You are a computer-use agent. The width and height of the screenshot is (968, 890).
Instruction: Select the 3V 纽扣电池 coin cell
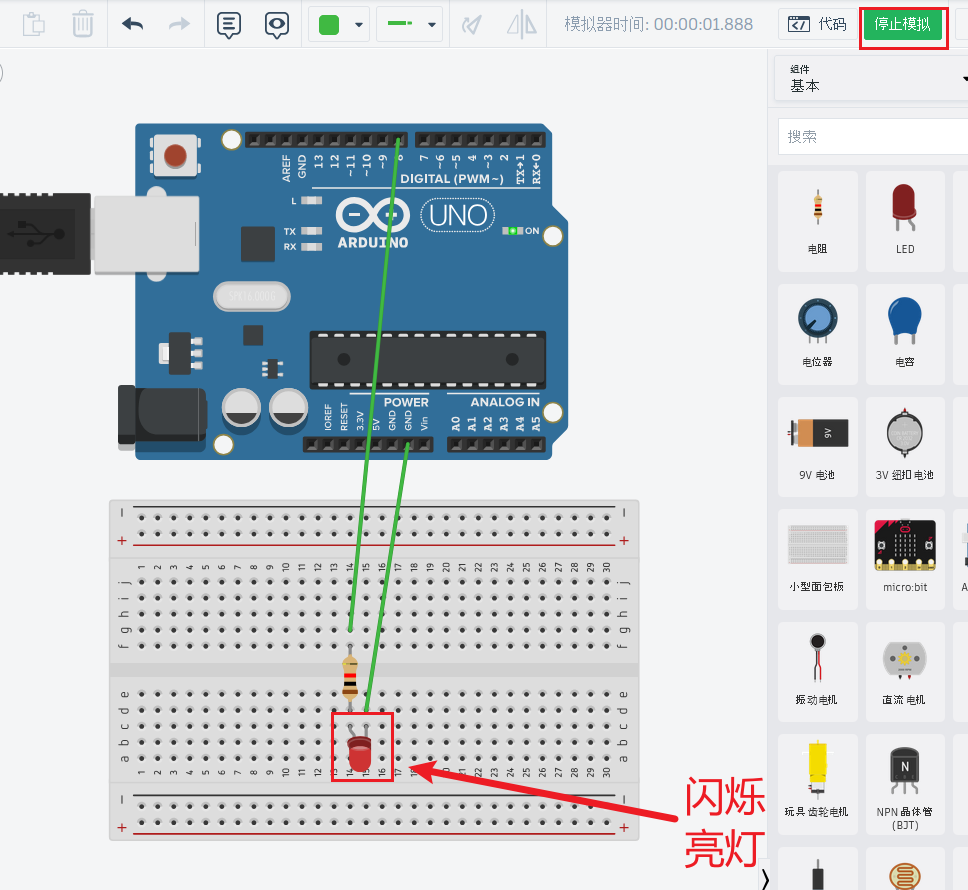905,447
